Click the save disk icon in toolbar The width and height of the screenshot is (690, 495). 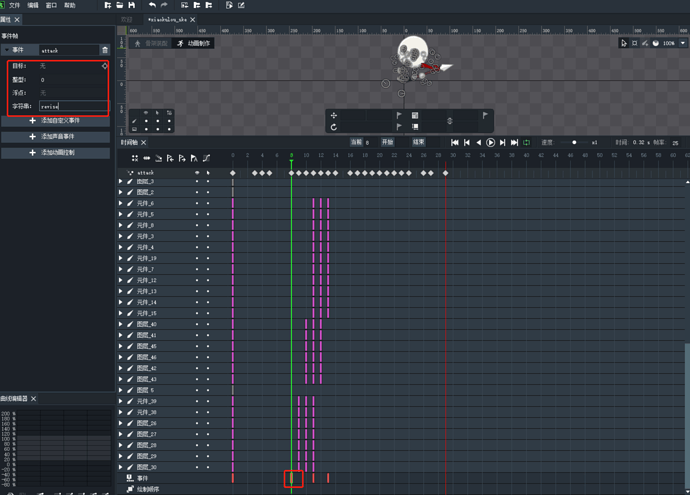[132, 5]
